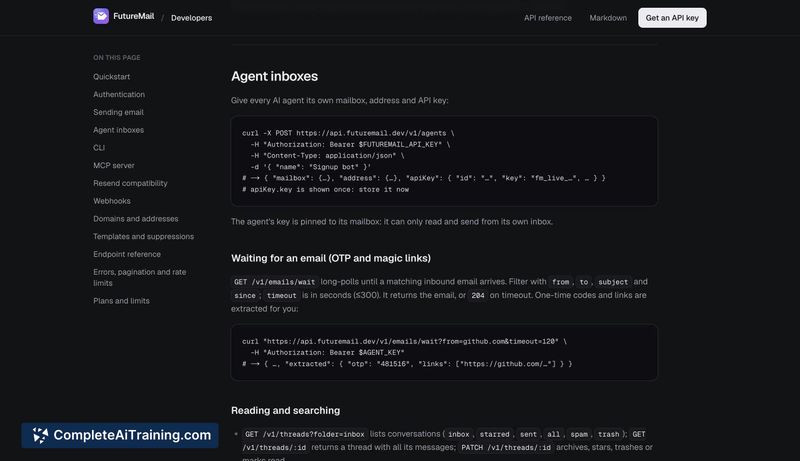Select Agent inboxes in the sidebar
Viewport: 800px width, 461px height.
click(118, 130)
